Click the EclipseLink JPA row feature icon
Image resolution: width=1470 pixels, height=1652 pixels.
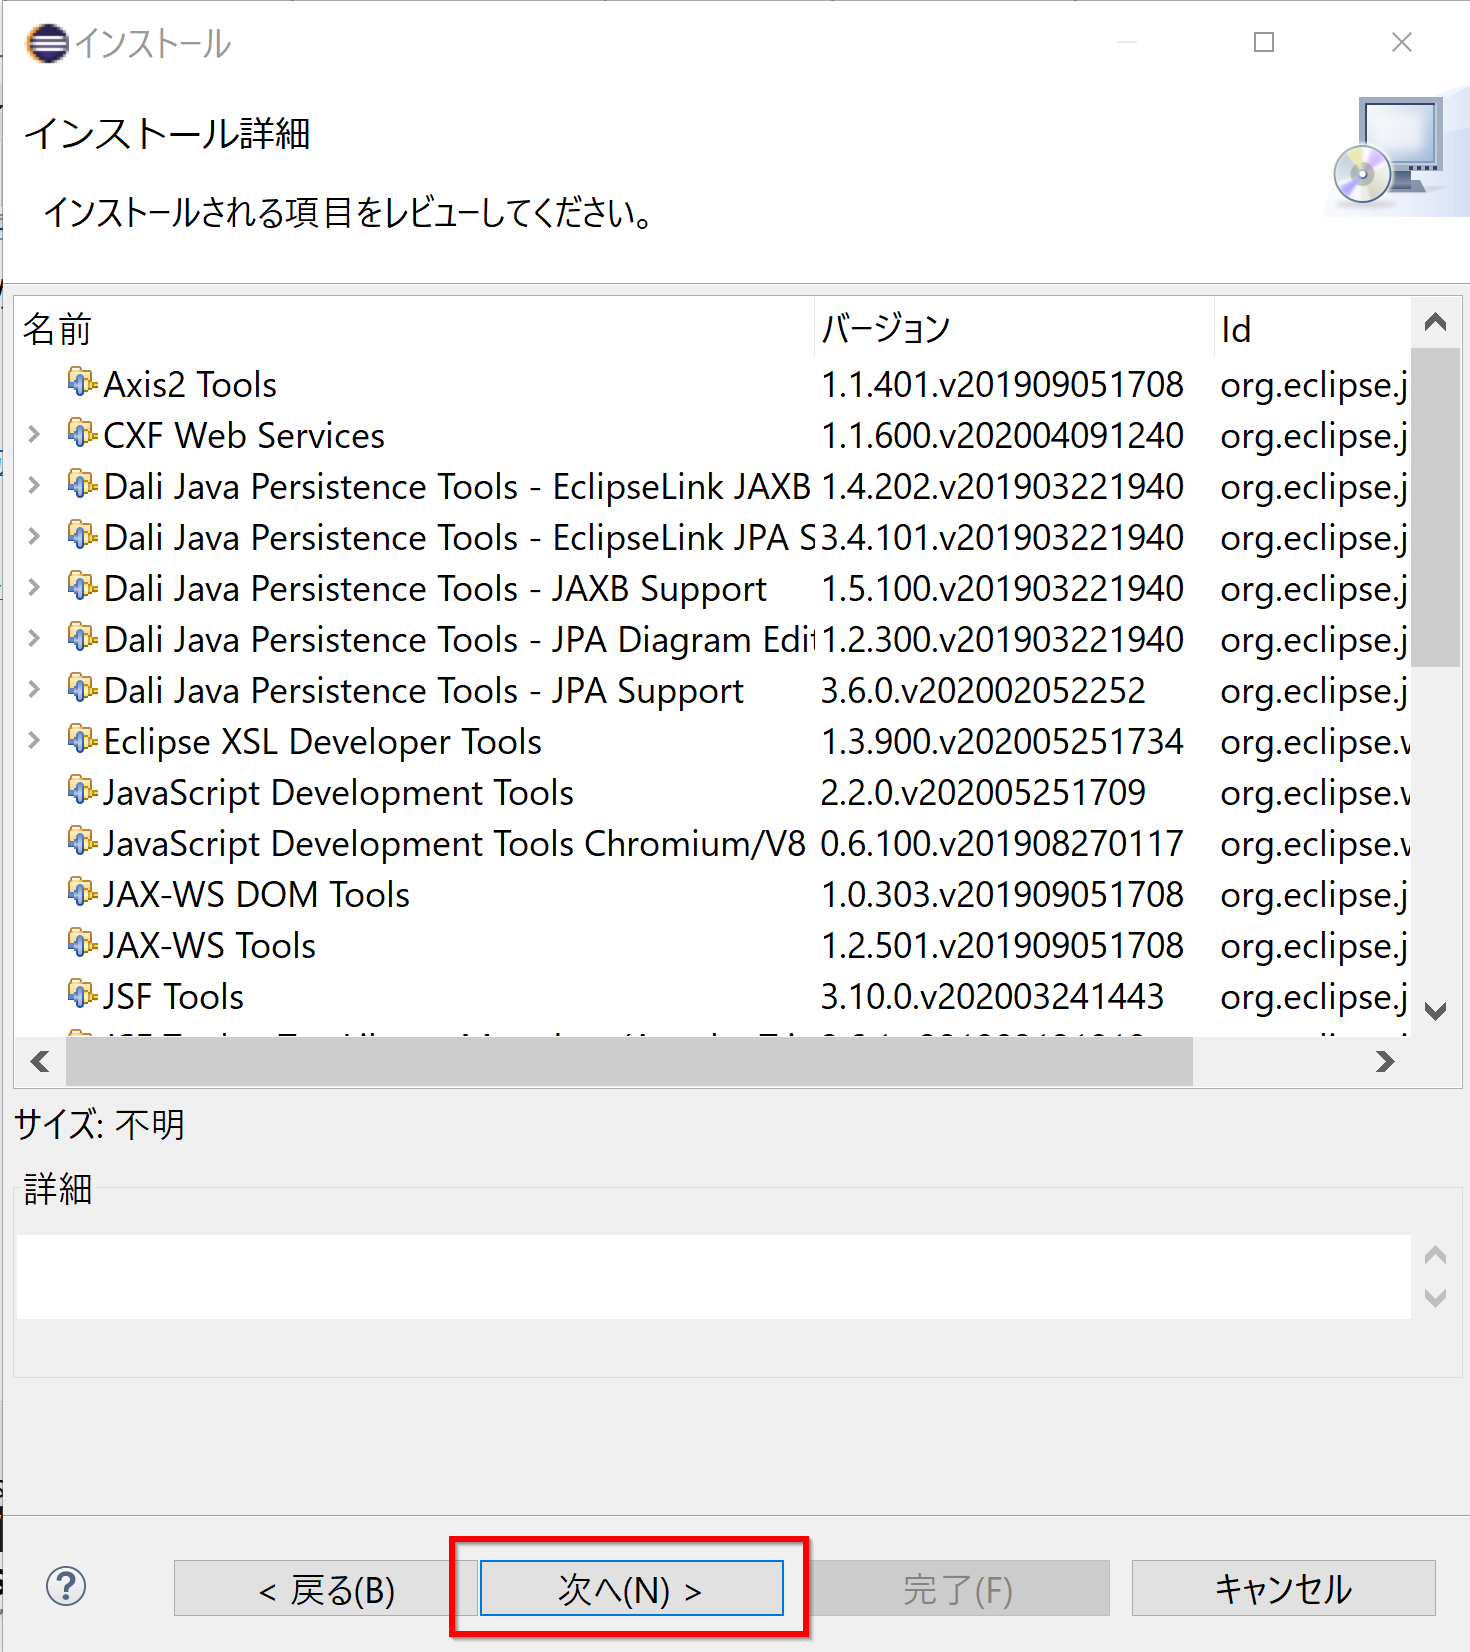pos(82,536)
